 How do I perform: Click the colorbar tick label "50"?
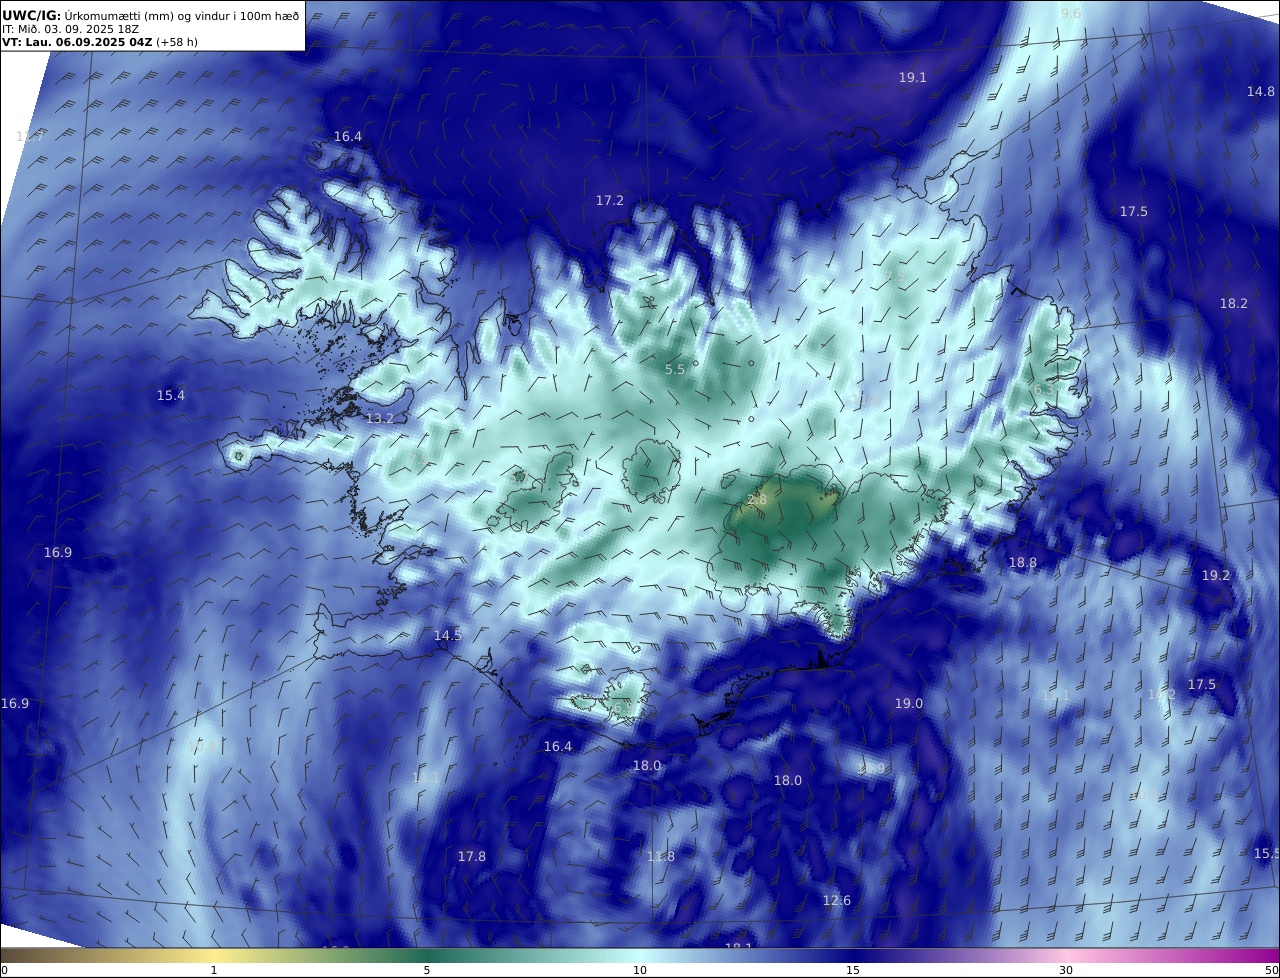coord(1273,970)
